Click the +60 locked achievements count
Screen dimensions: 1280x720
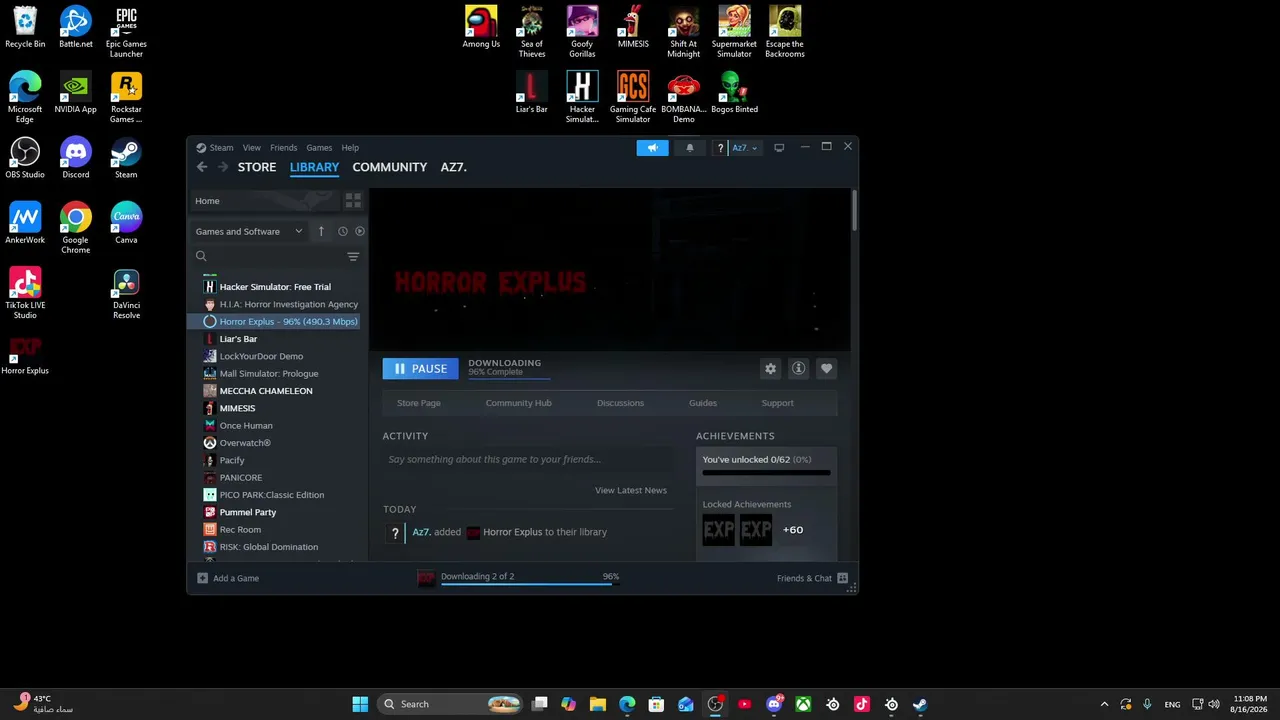pos(793,530)
